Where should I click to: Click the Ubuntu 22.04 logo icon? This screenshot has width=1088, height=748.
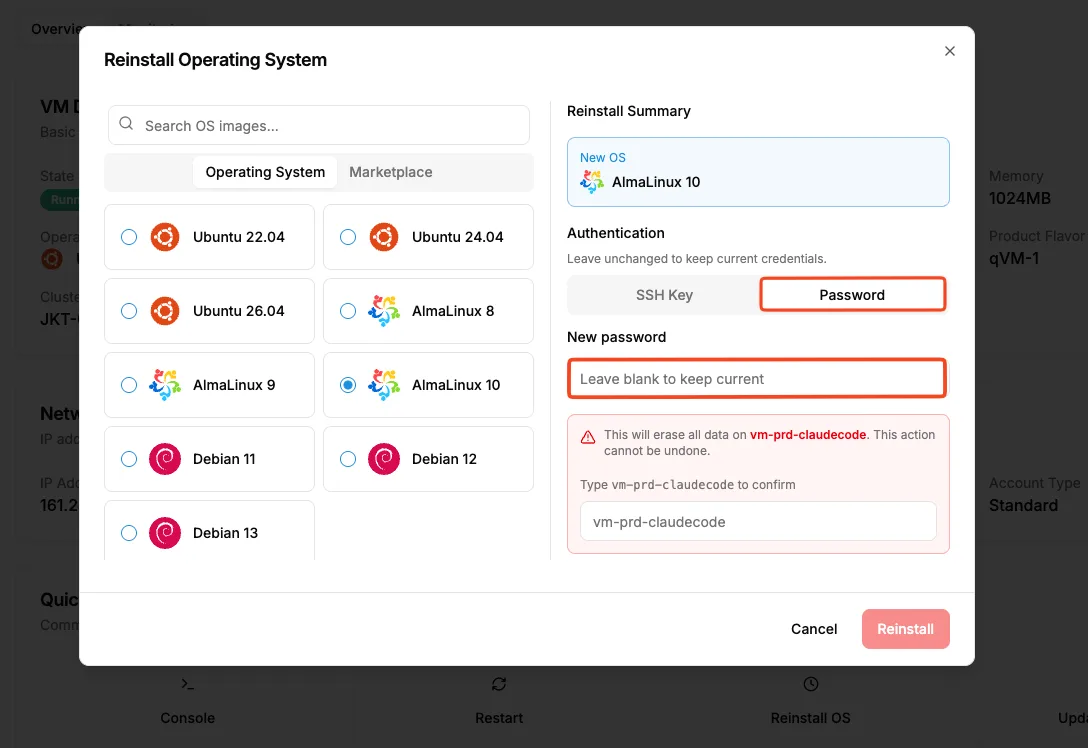tap(165, 237)
